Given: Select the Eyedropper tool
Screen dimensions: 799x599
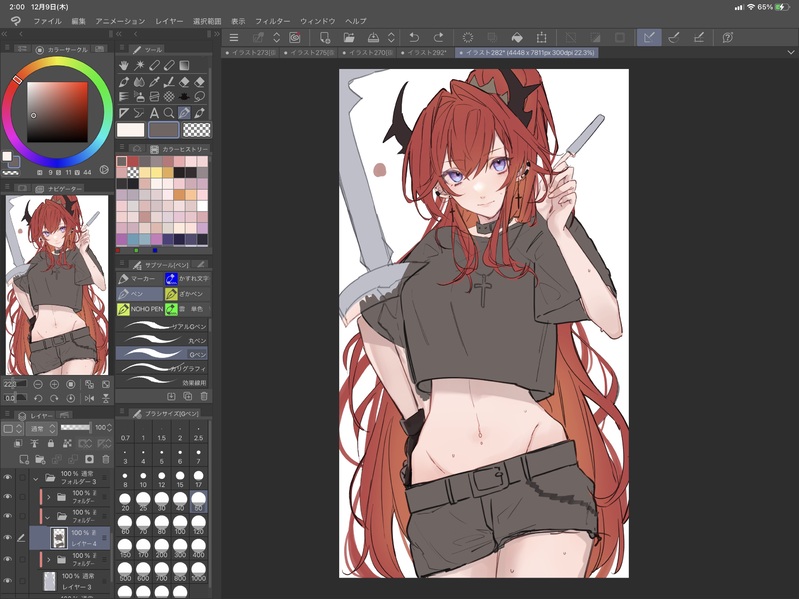Looking at the screenshot, I should [x=154, y=81].
